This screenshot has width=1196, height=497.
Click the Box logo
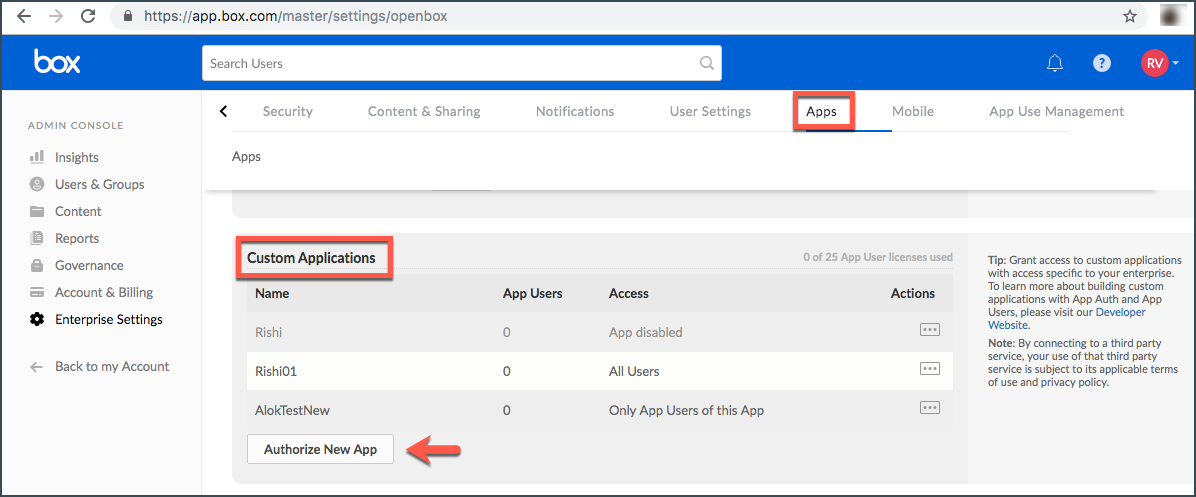point(57,63)
